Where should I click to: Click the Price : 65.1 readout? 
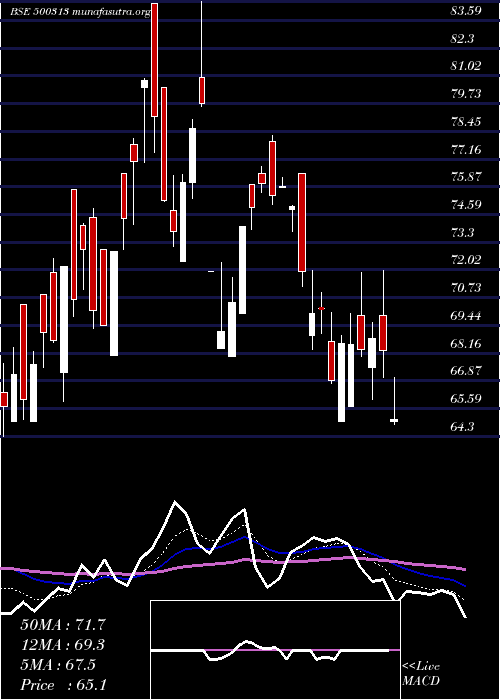(63, 685)
